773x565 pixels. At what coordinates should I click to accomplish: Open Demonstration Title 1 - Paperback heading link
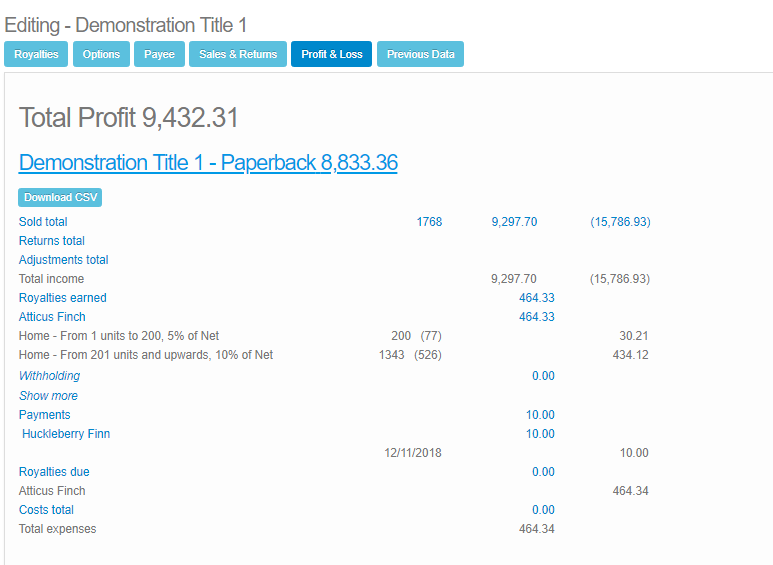208,163
